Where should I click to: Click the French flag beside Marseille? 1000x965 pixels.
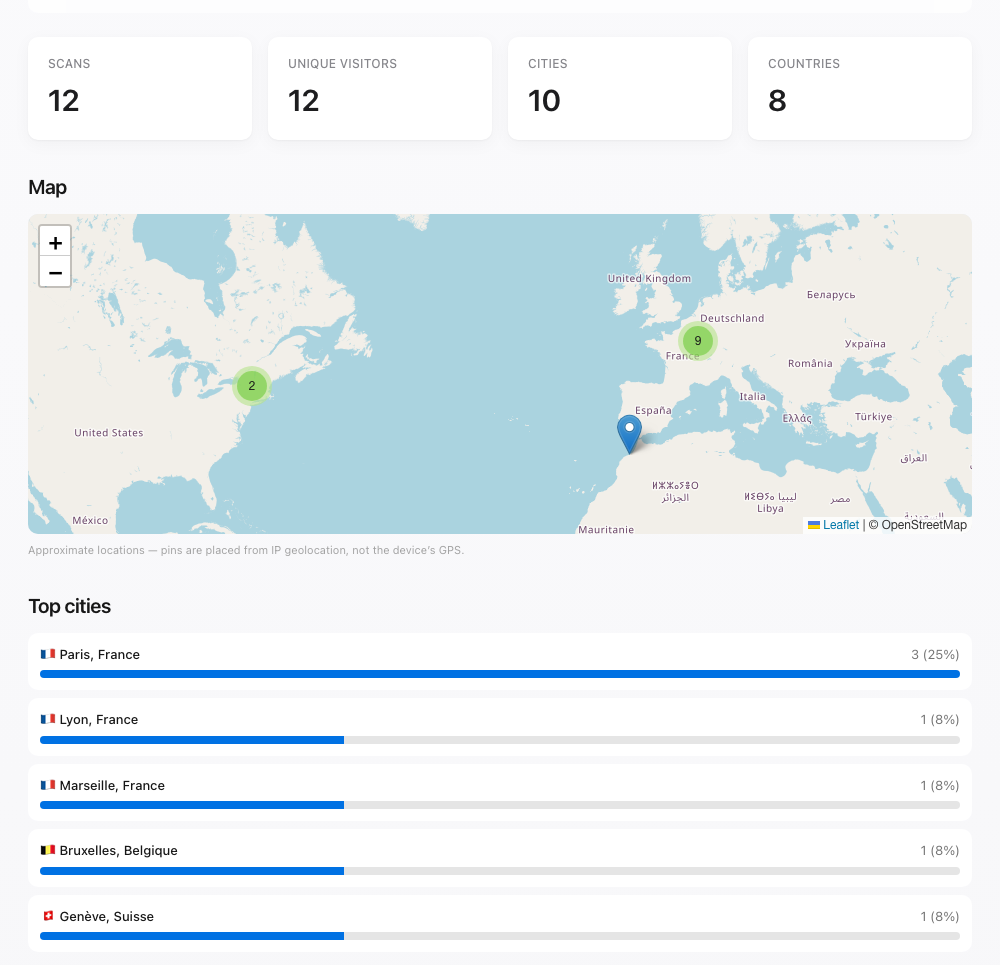pos(48,785)
